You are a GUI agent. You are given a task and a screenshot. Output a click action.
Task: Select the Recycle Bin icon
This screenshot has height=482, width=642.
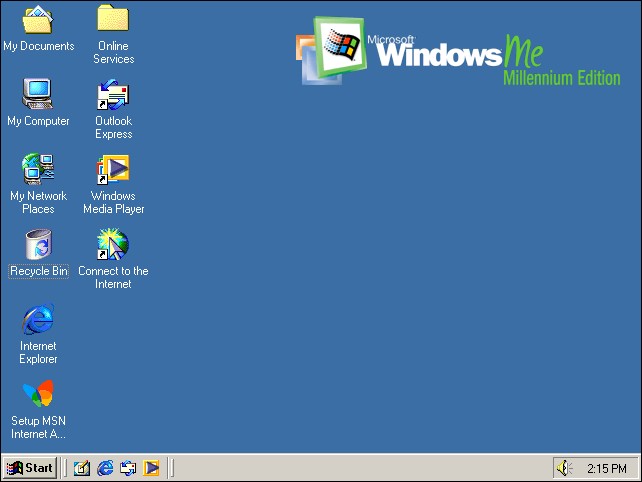tap(38, 244)
